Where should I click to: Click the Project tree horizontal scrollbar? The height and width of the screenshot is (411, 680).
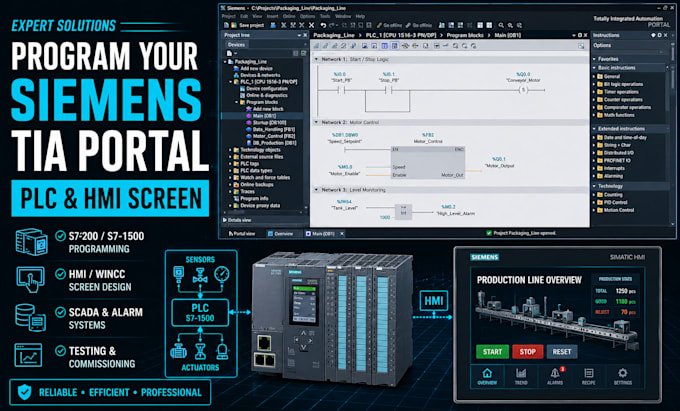(264, 212)
